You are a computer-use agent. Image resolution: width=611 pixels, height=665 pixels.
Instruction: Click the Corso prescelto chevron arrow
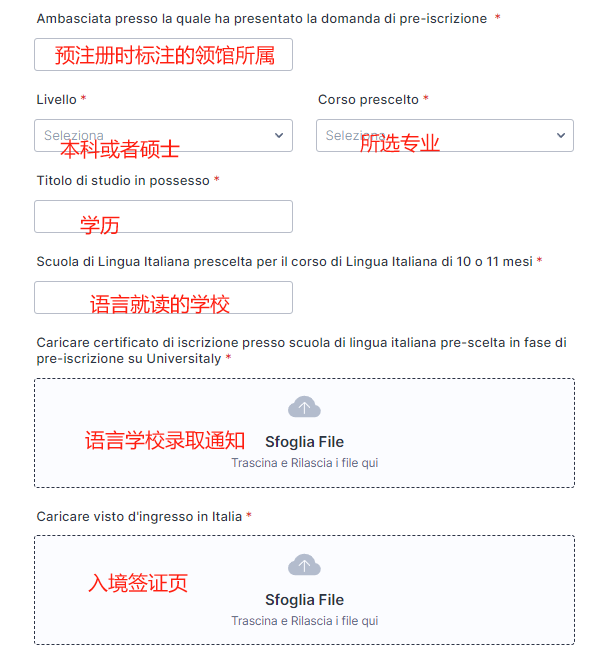click(x=561, y=136)
